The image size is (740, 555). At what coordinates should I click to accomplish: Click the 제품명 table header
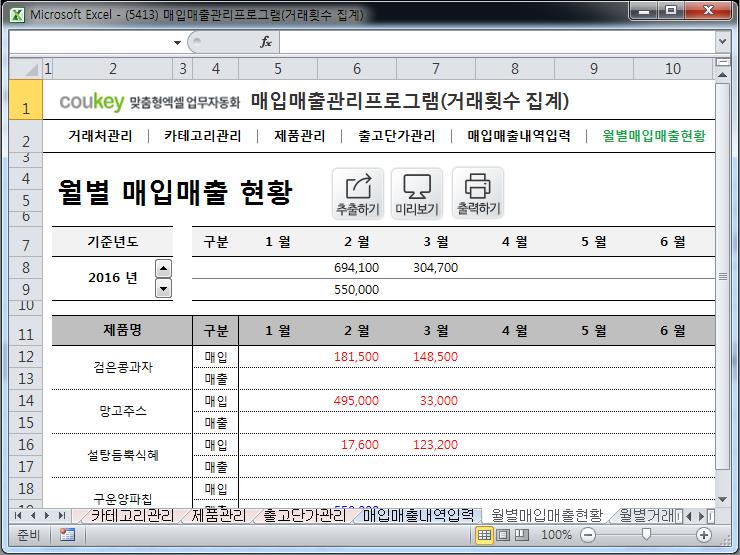point(122,330)
